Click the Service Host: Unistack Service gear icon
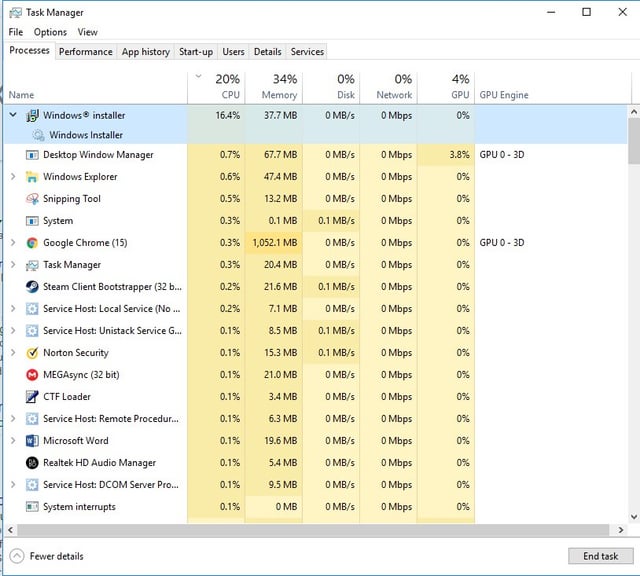The height and width of the screenshot is (576, 640). pyautogui.click(x=32, y=331)
